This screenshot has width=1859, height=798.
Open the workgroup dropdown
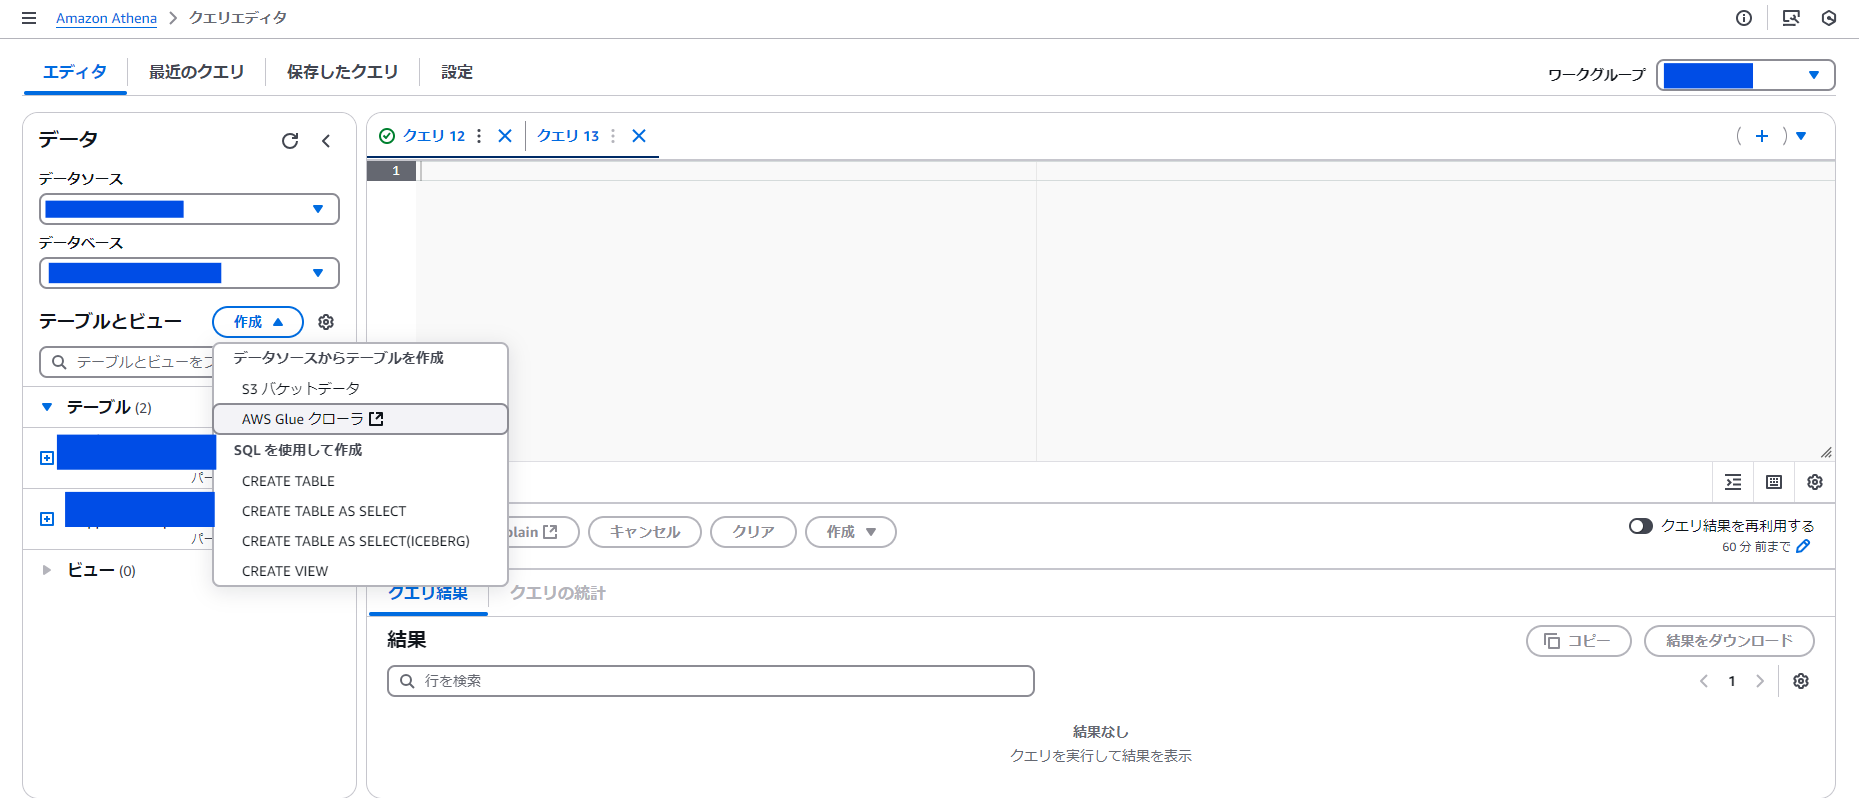(x=1746, y=75)
